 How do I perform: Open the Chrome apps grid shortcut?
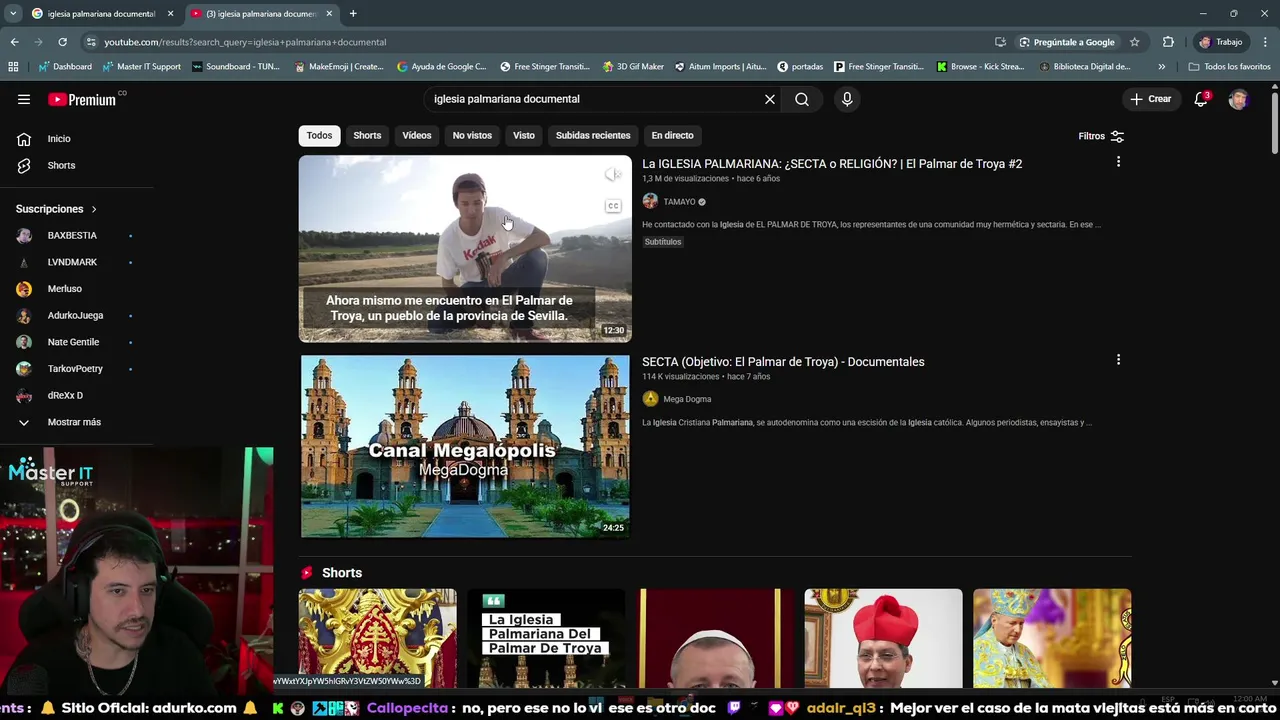tap(13, 66)
